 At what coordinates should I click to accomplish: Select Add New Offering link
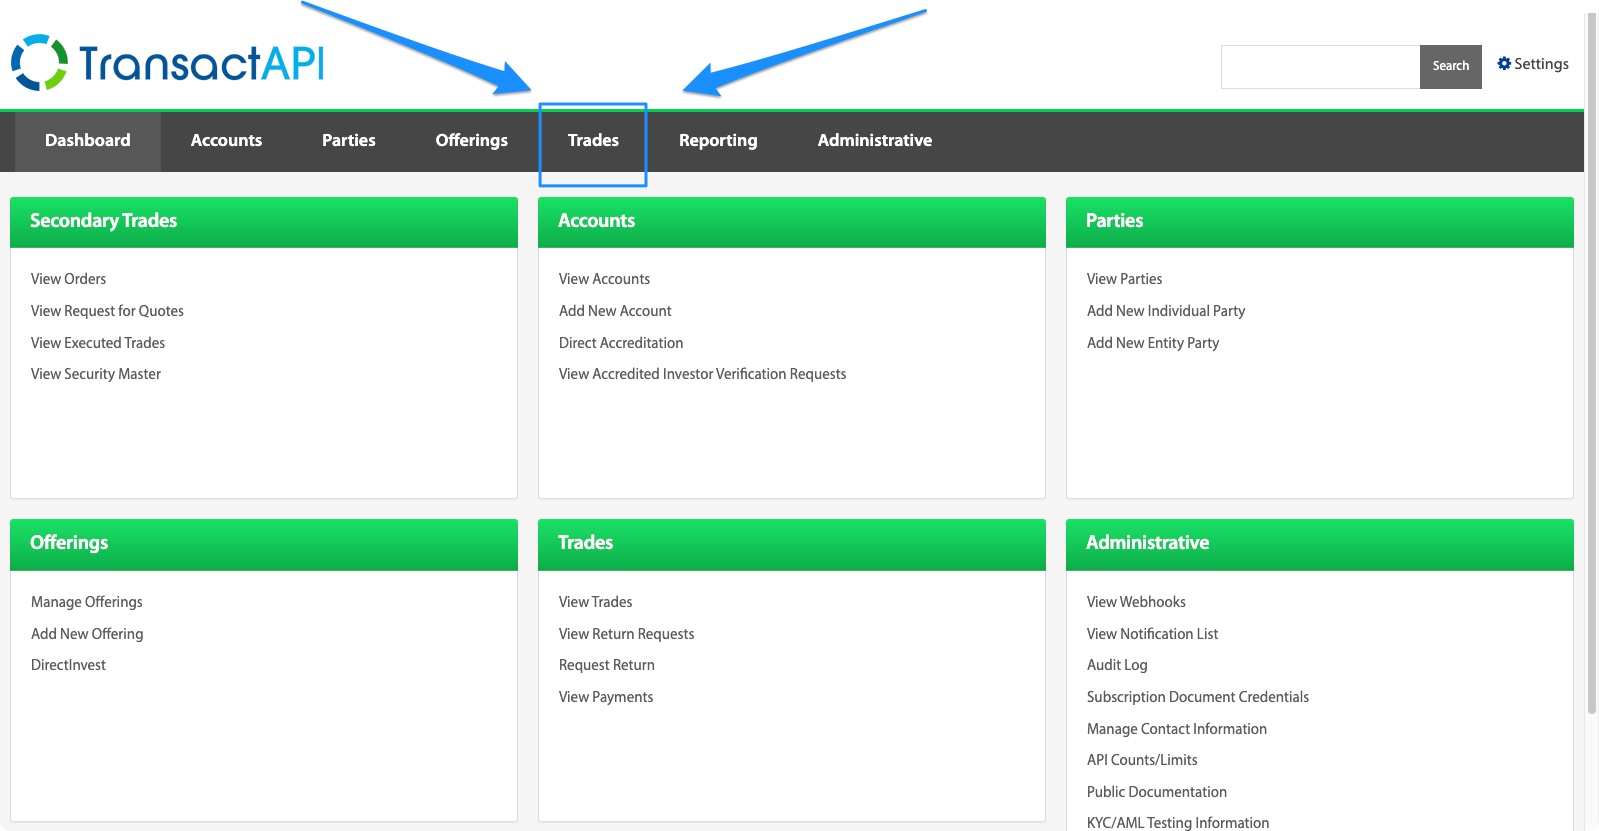(87, 634)
